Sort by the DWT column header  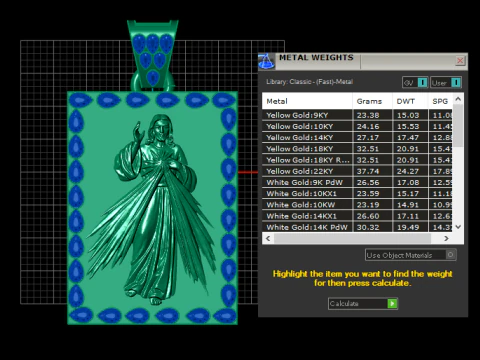(410, 101)
